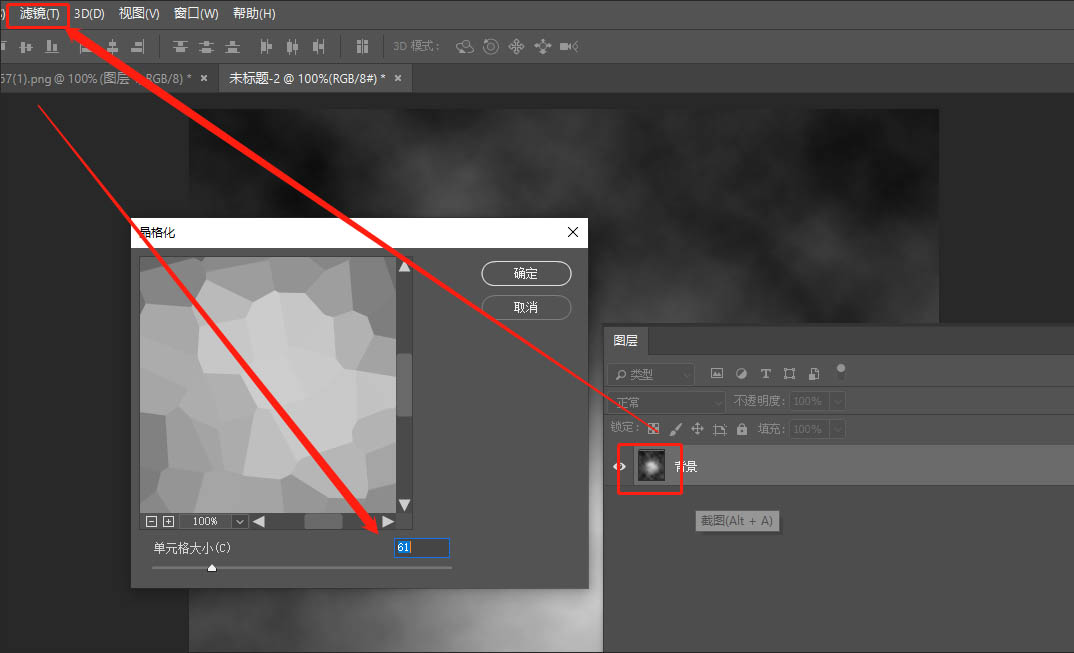Click the cell size value input field
The height and width of the screenshot is (653, 1074).
coord(421,547)
